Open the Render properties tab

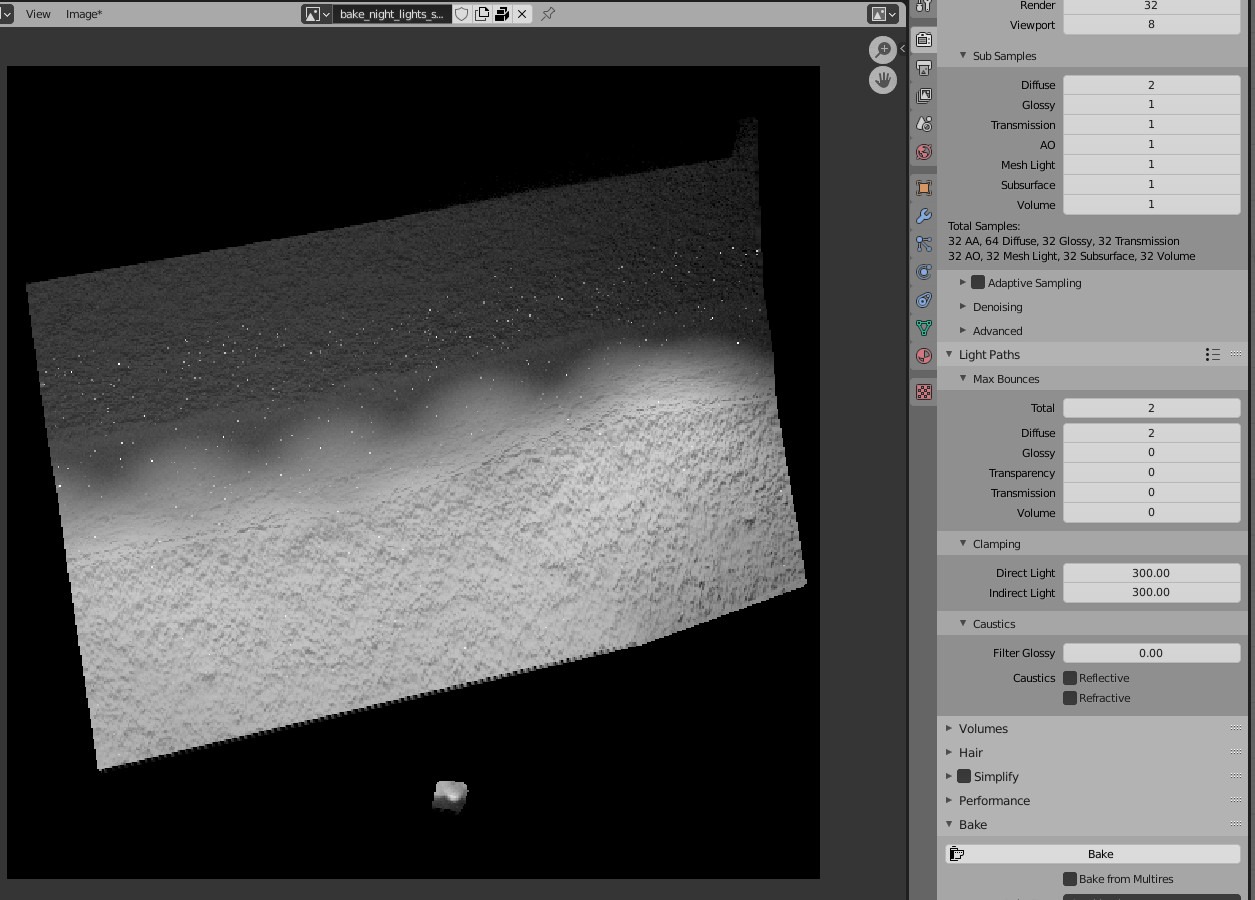pyautogui.click(x=924, y=40)
